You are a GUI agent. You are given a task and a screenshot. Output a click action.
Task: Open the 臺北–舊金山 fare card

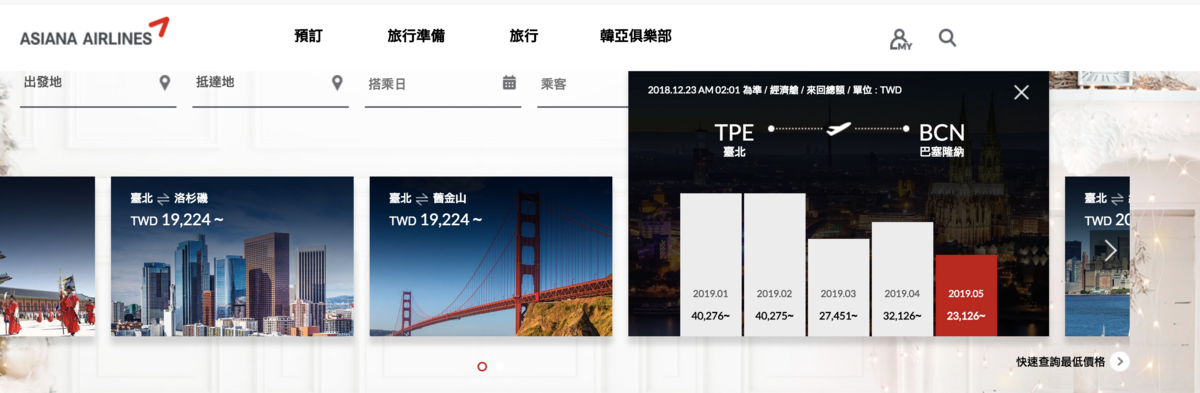491,256
